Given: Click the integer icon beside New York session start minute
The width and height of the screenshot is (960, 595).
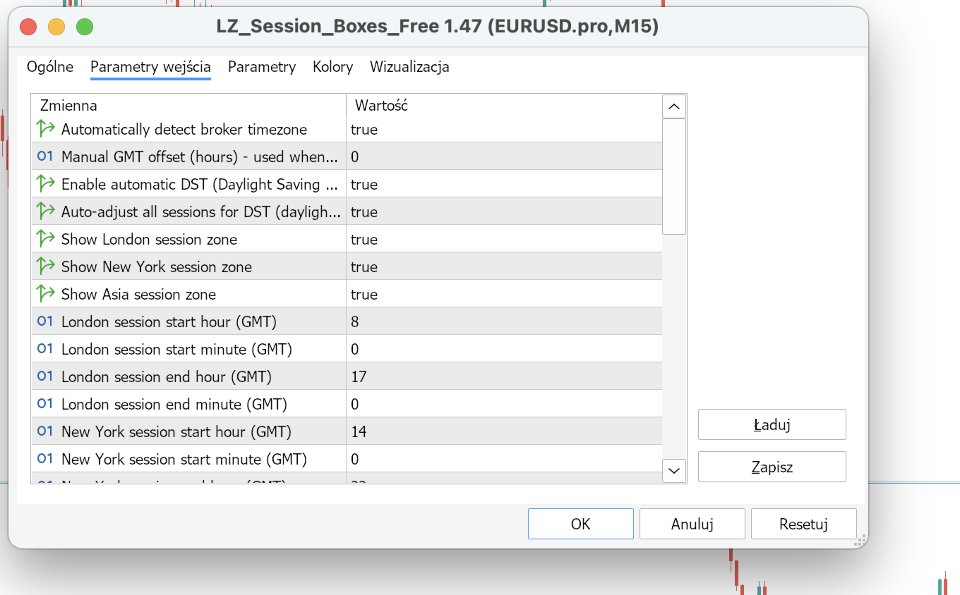Looking at the screenshot, I should [x=45, y=458].
